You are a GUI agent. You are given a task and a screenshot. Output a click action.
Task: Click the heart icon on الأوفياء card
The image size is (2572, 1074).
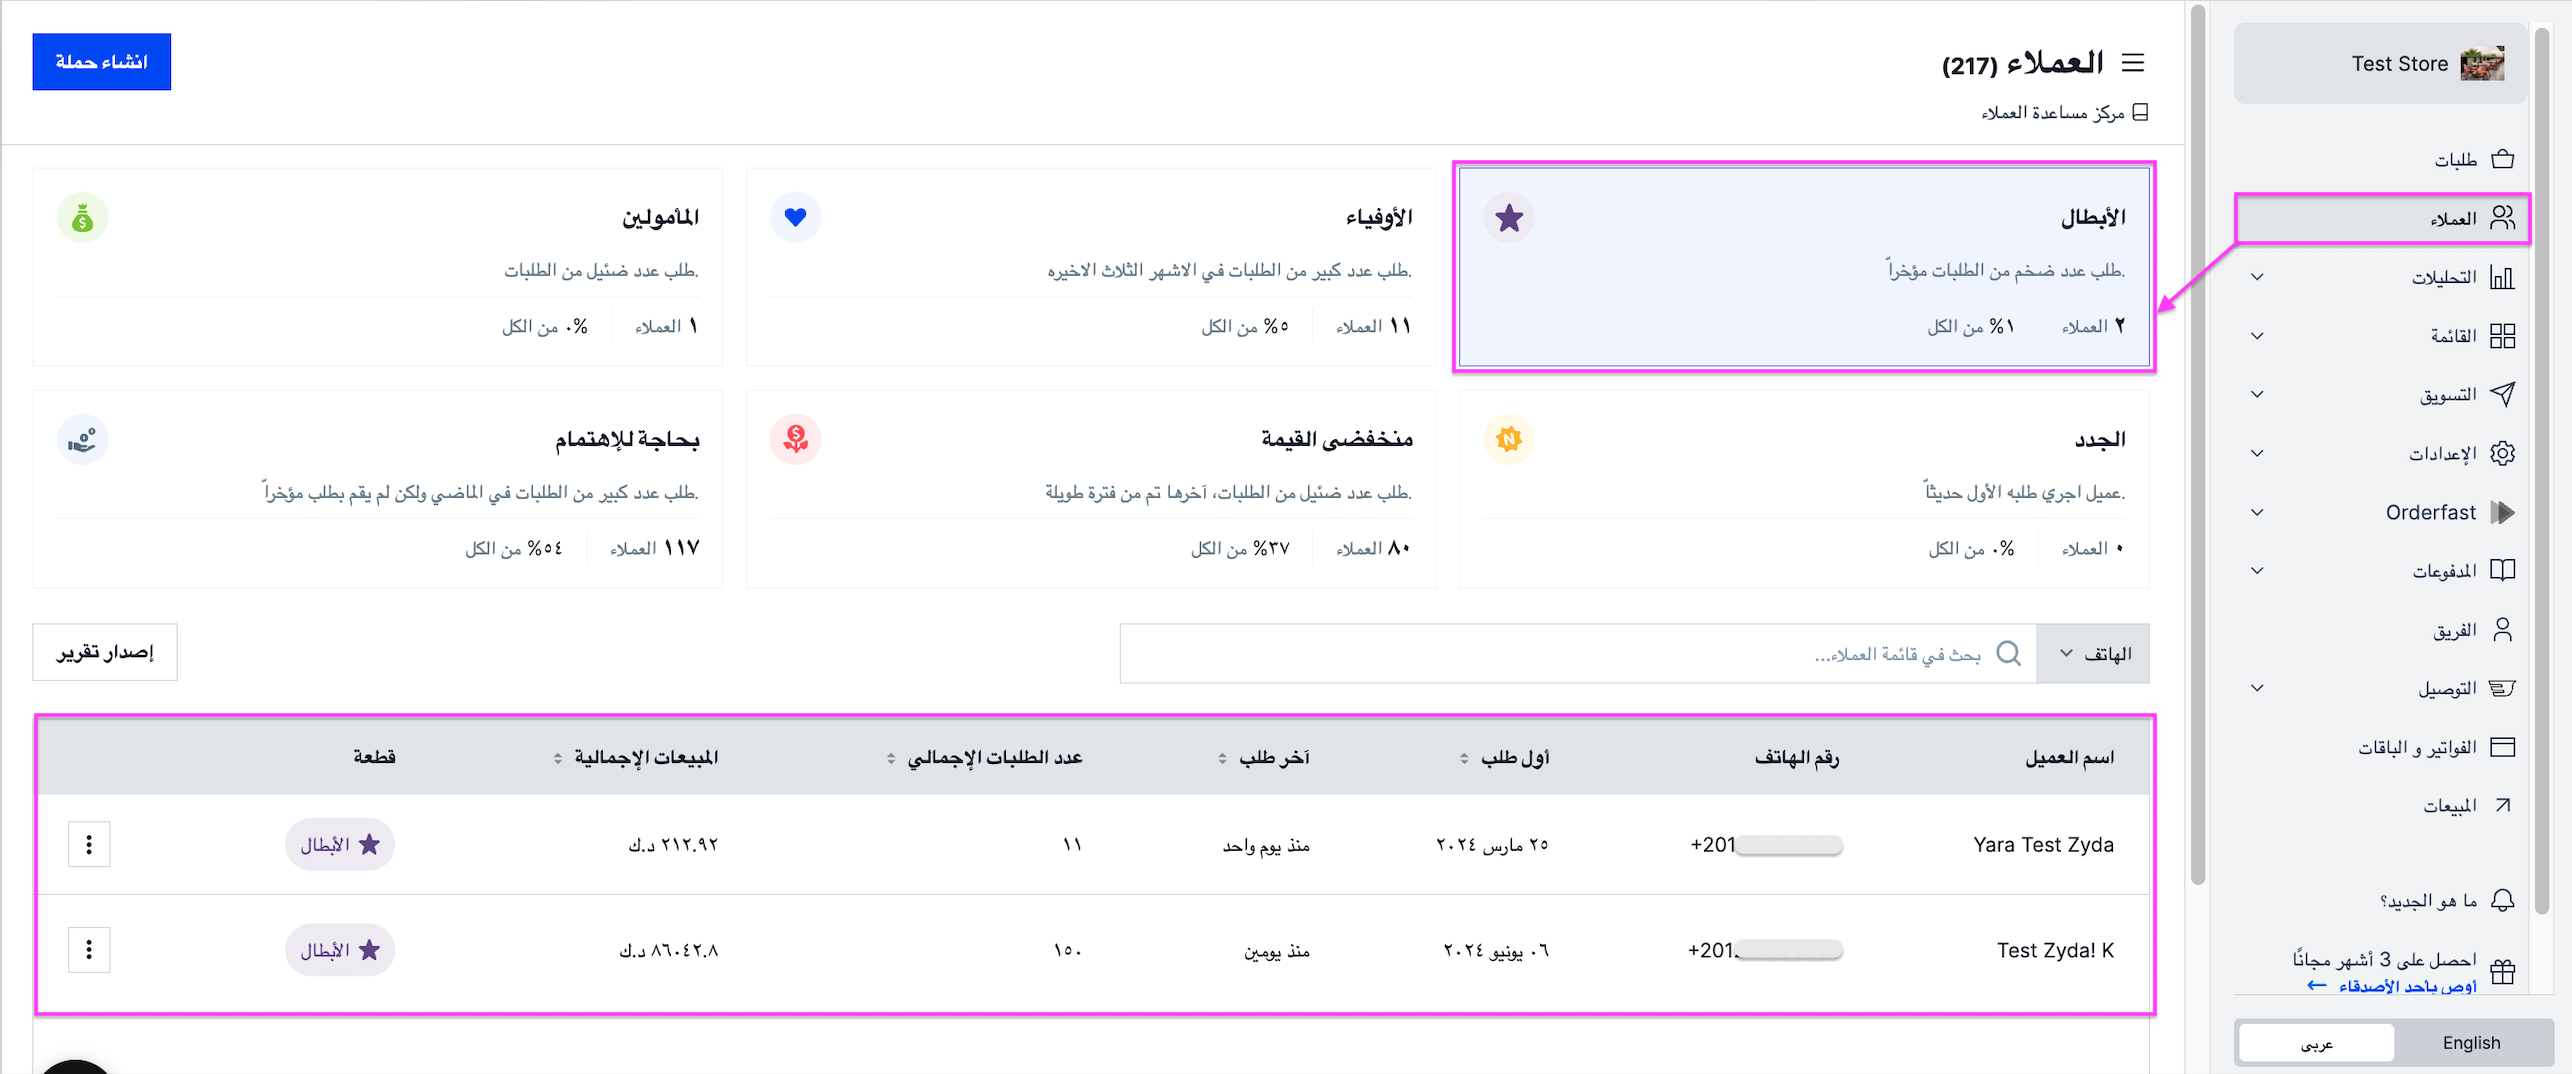796,217
